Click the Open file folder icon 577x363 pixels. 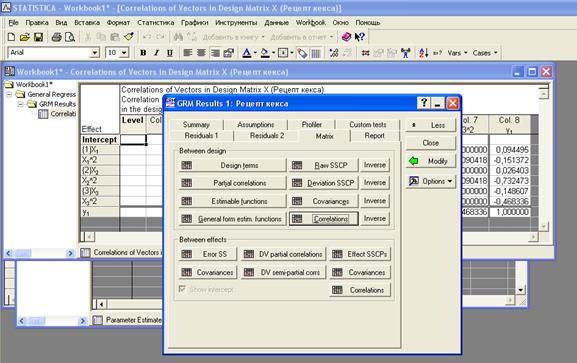[25, 37]
